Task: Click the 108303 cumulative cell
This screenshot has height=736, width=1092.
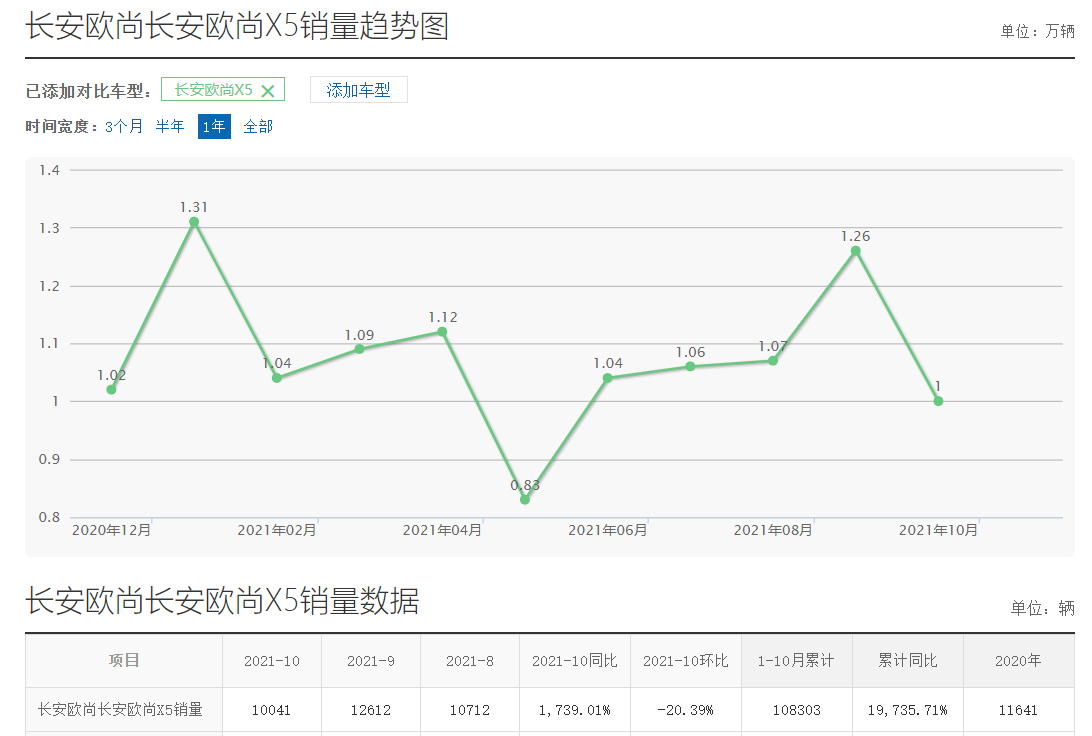Action: coord(797,710)
